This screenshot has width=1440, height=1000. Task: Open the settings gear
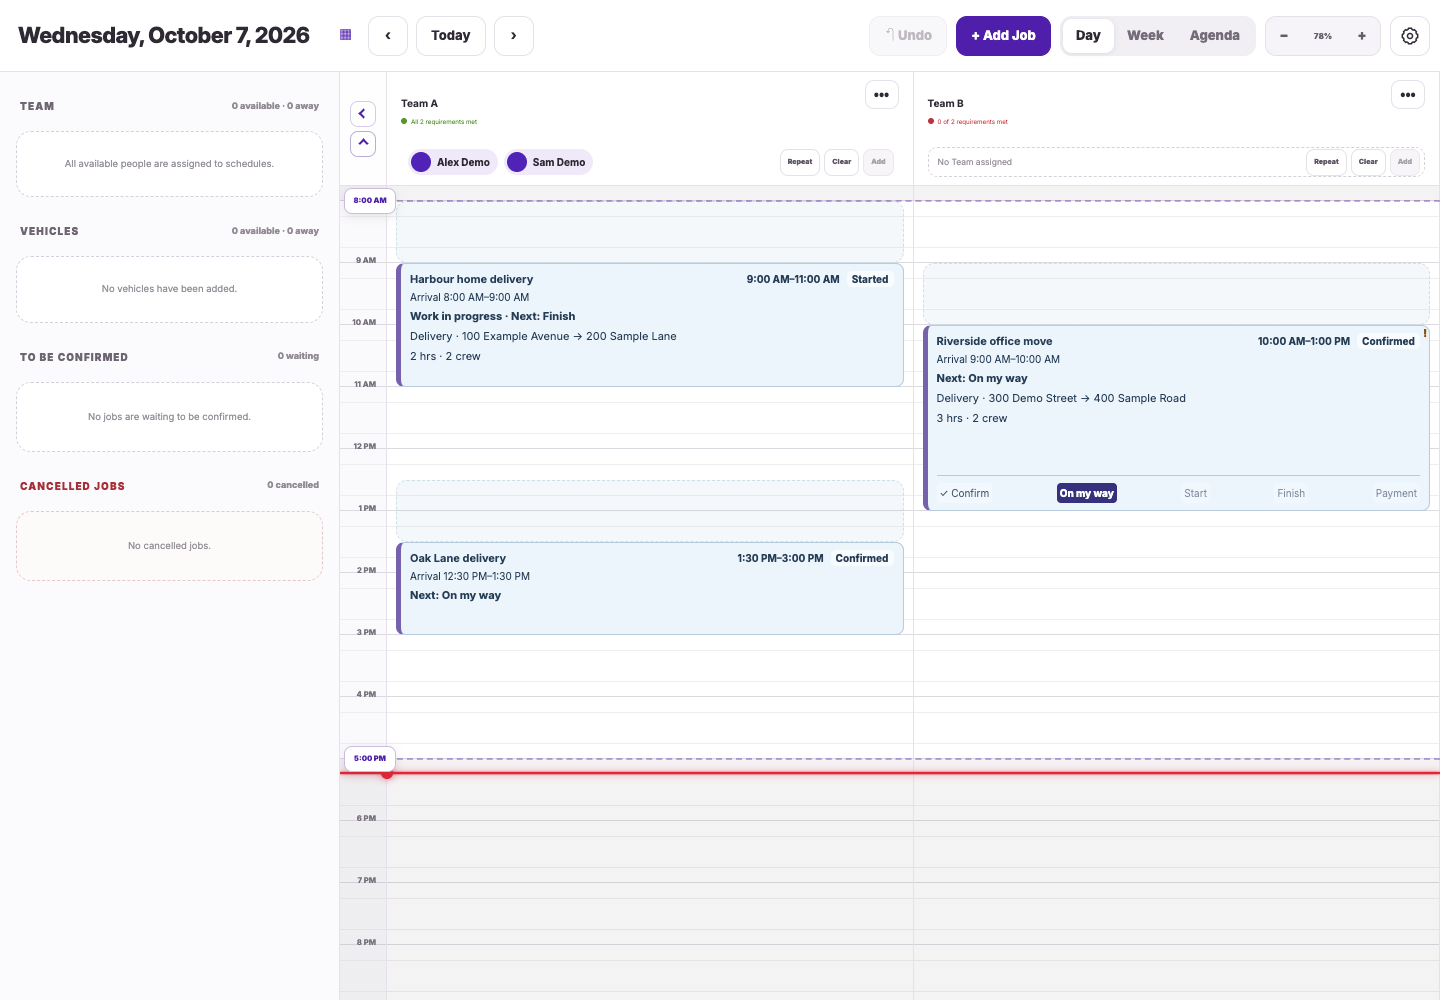point(1410,36)
